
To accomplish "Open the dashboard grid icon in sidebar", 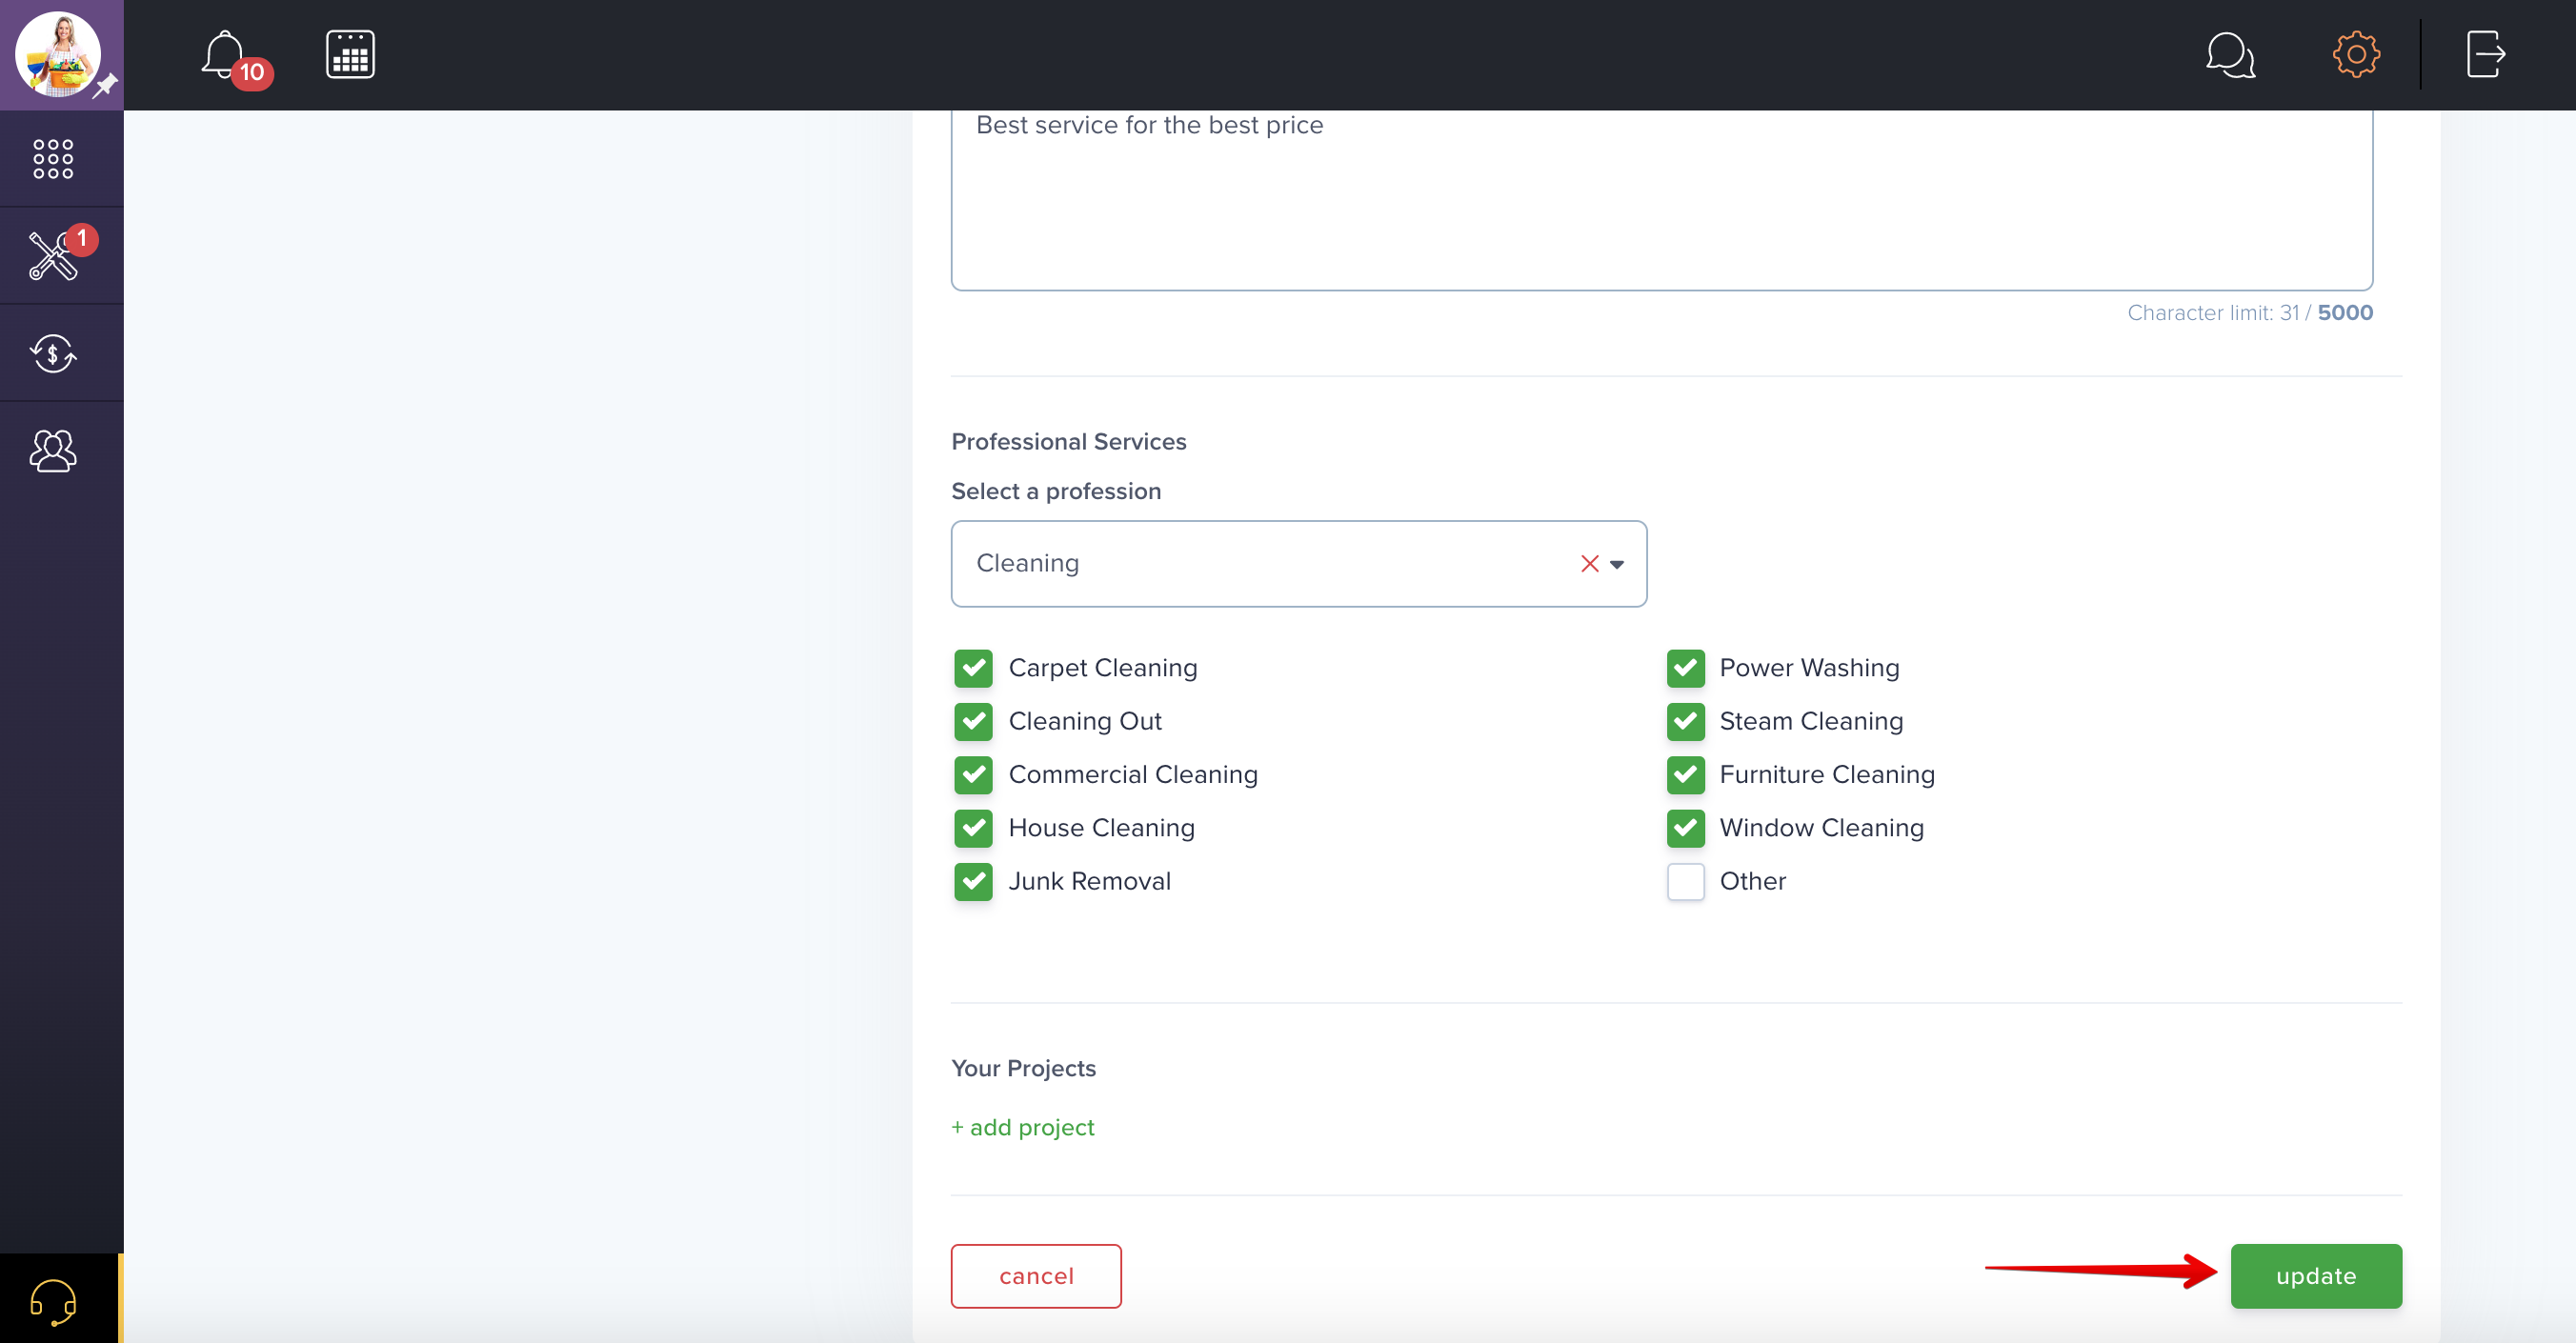I will tap(53, 159).
